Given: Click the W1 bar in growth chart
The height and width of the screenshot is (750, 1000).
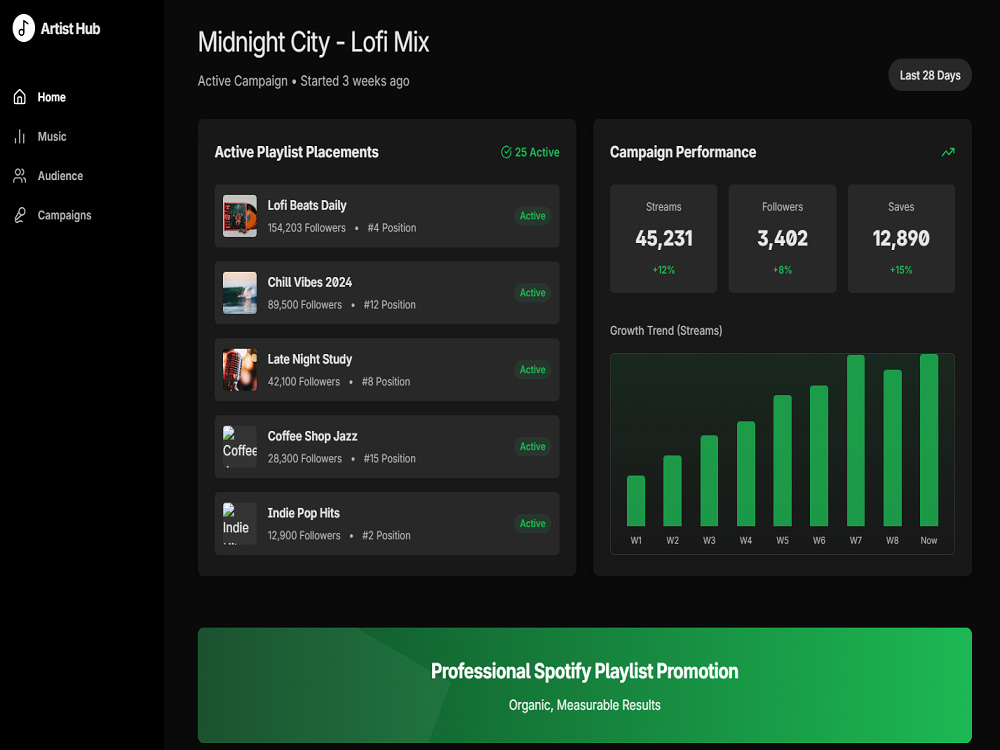Looking at the screenshot, I should 636,501.
